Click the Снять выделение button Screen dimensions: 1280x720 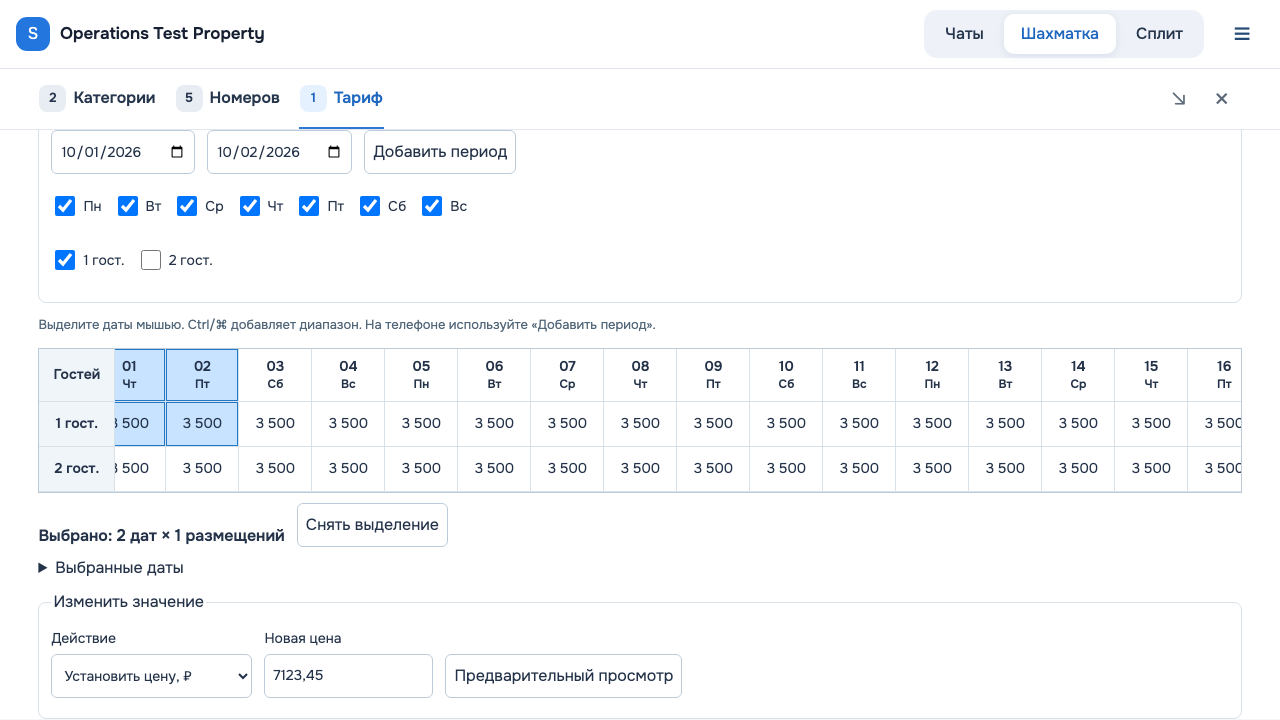click(x=372, y=525)
